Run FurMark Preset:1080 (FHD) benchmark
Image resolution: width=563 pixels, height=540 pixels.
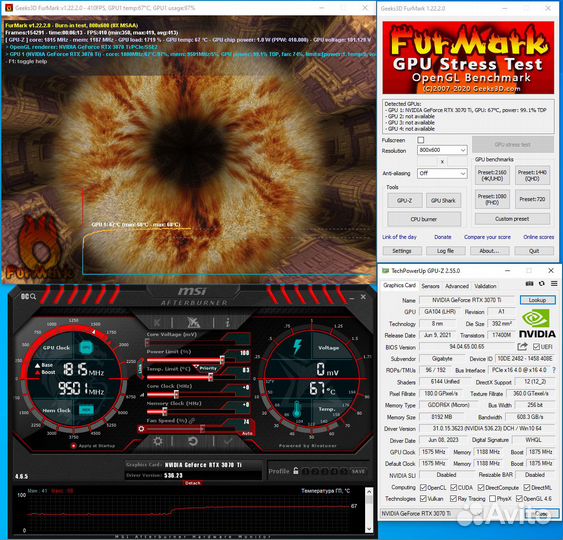pos(492,199)
